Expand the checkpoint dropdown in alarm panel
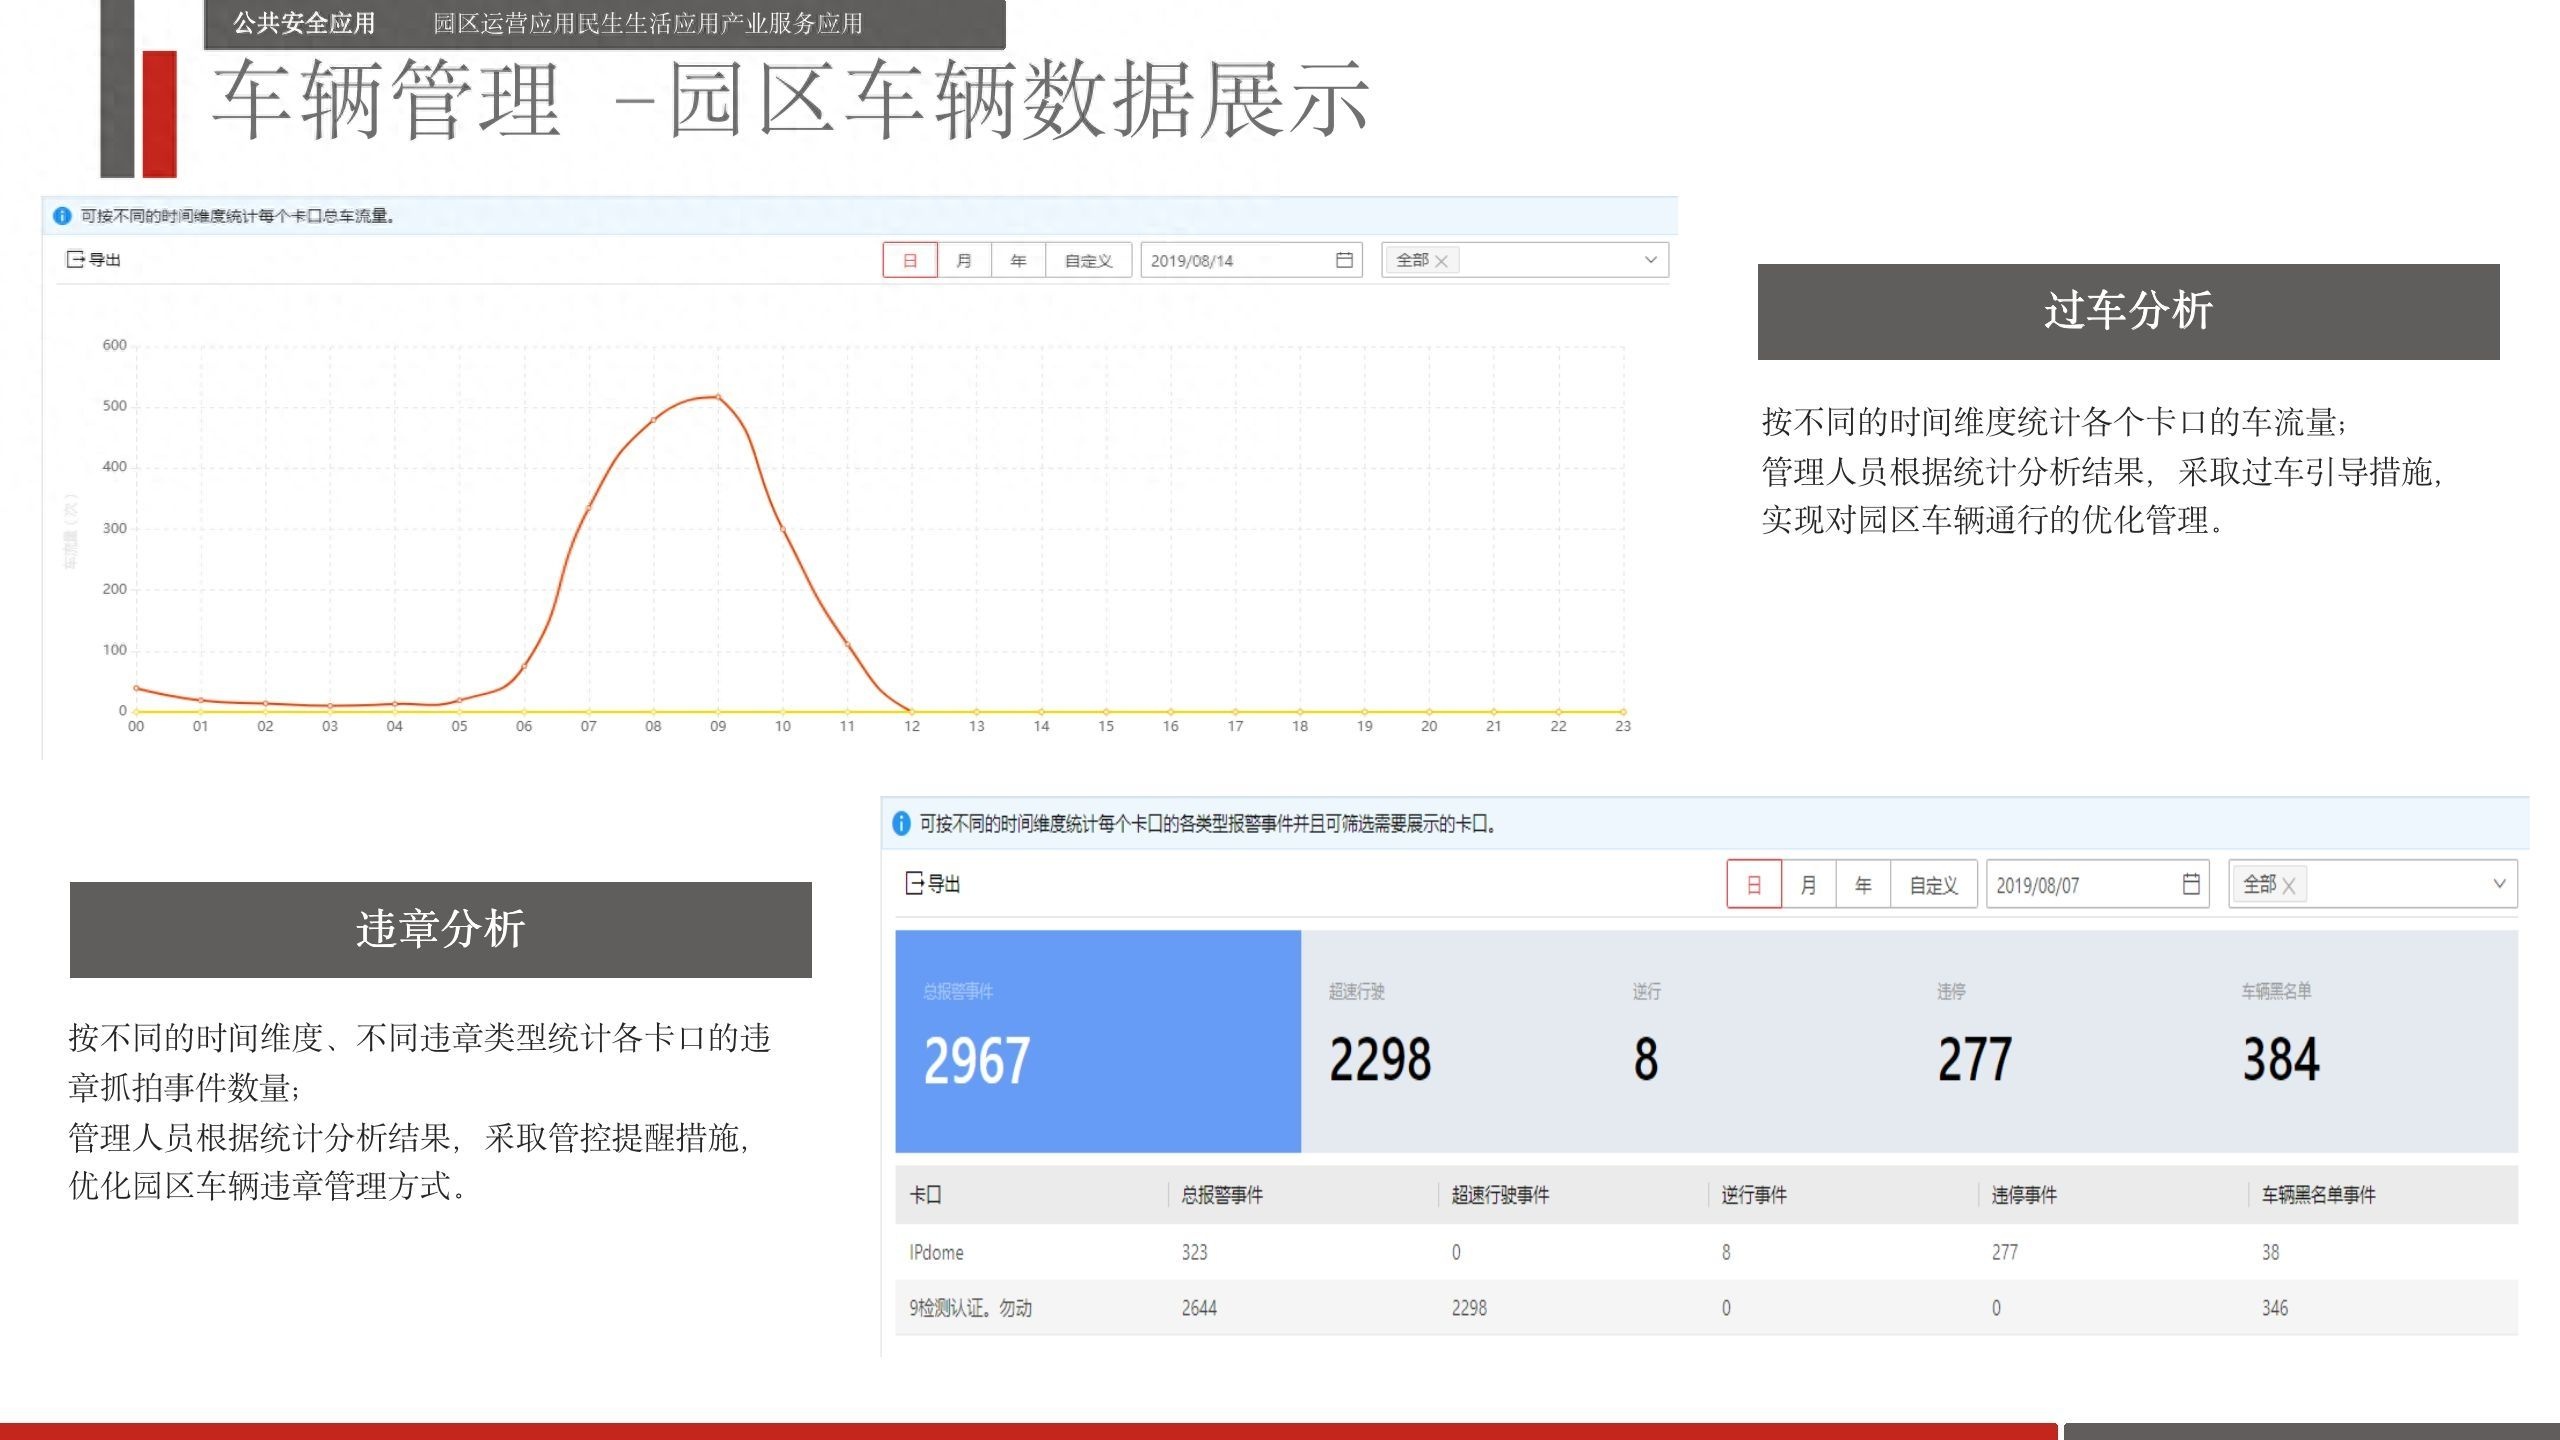The height and width of the screenshot is (1440, 2560). (x=2498, y=884)
